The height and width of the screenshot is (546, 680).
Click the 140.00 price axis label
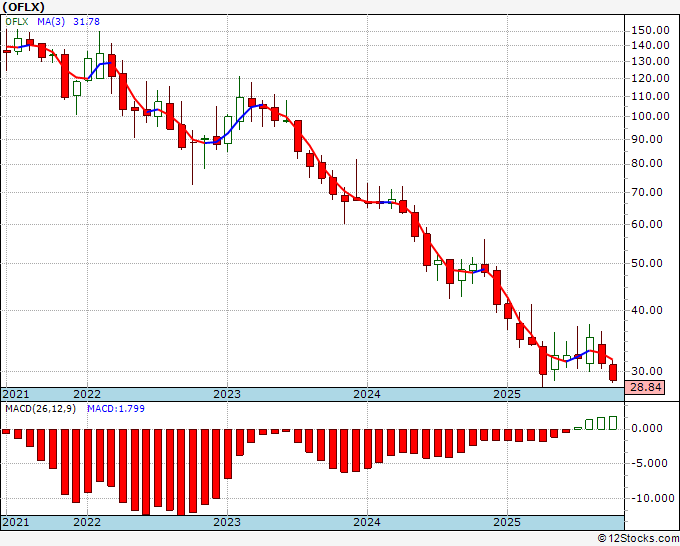(x=650, y=45)
